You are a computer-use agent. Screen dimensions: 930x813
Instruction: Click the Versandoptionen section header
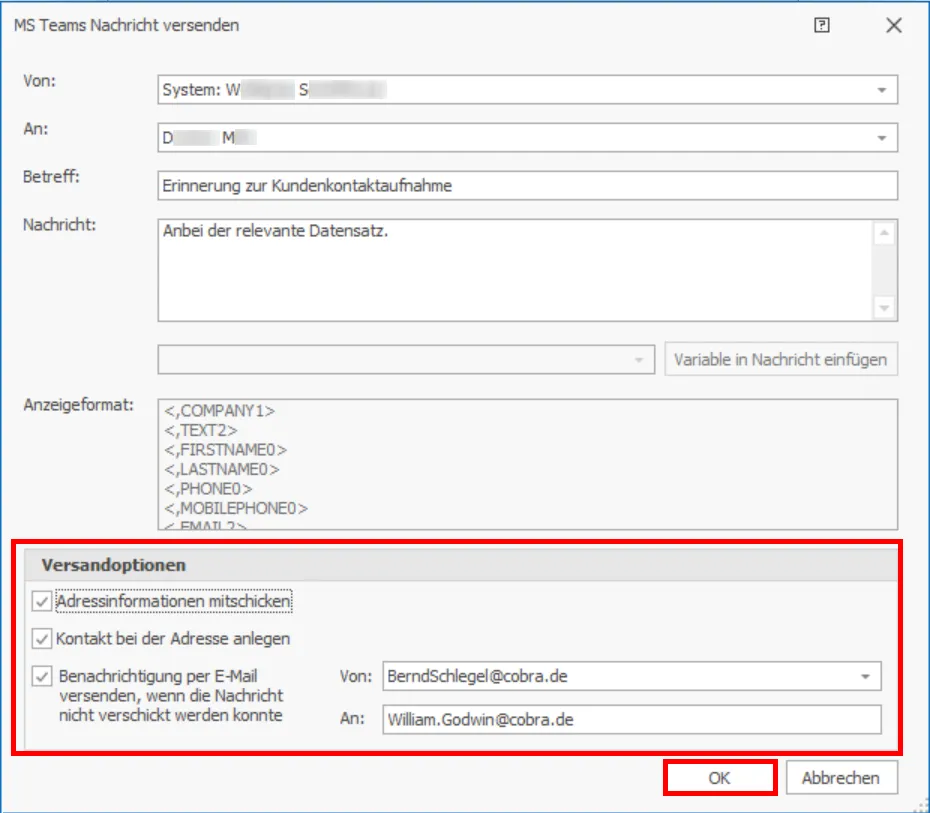(x=461, y=565)
